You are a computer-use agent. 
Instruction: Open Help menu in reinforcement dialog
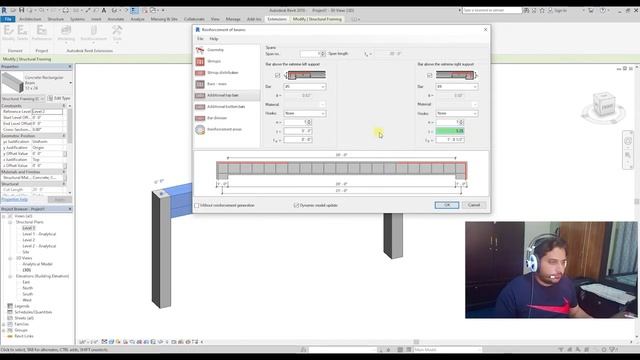(214, 39)
